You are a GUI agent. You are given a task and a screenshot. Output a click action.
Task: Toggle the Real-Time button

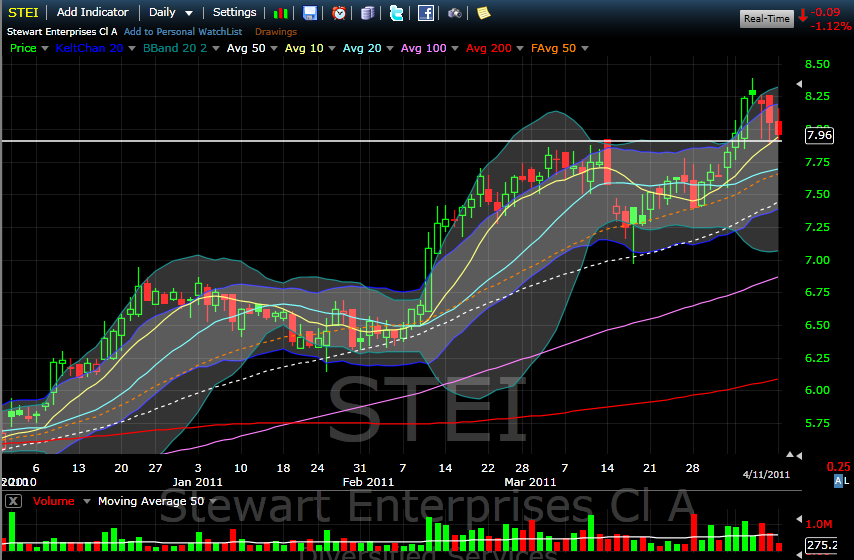(766, 19)
